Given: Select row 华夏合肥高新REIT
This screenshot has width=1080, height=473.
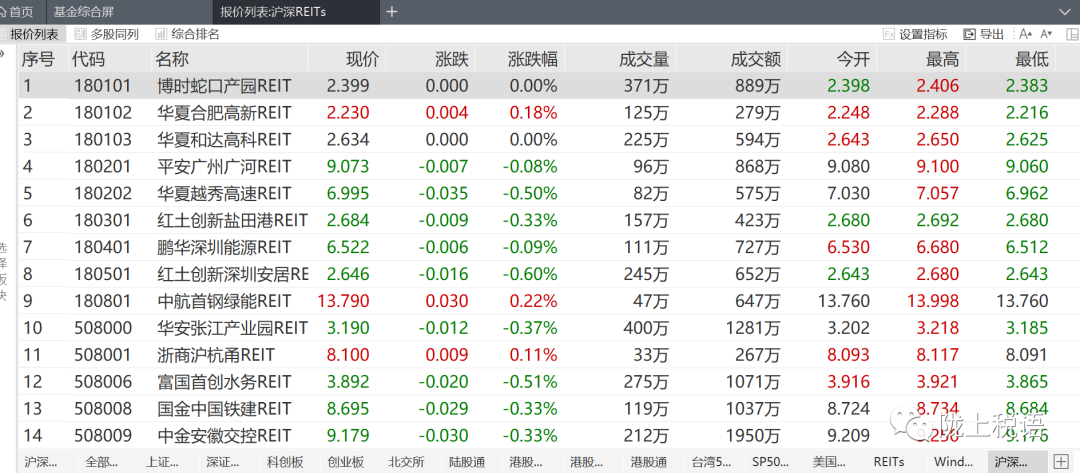Looking at the screenshot, I should tap(549, 113).
